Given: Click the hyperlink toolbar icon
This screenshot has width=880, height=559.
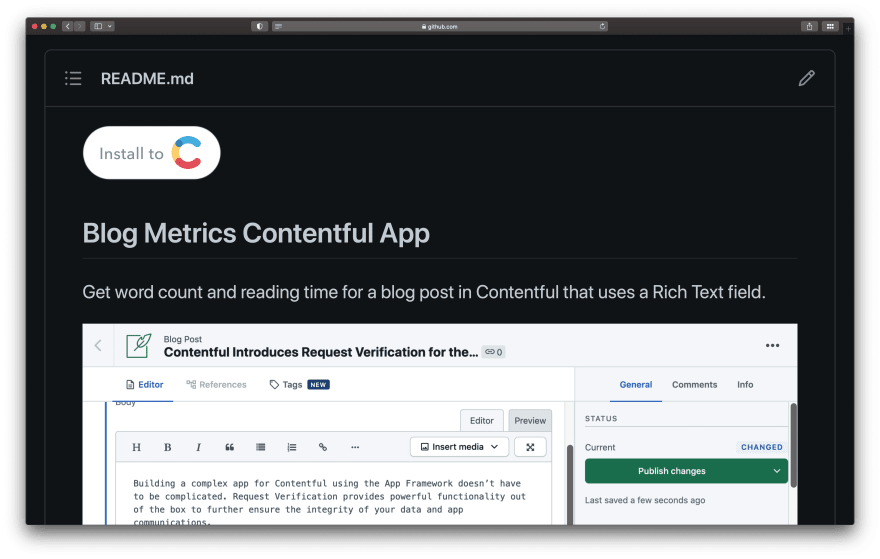Looking at the screenshot, I should tap(323, 447).
